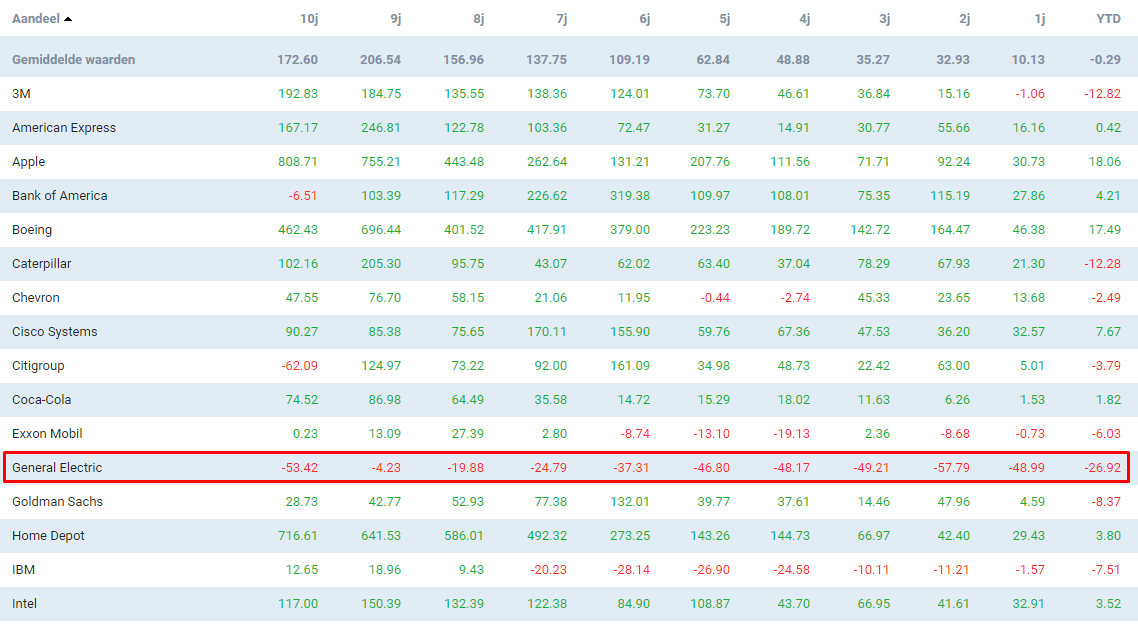
Task: Sort by the YTD column header
Action: pos(1108,19)
